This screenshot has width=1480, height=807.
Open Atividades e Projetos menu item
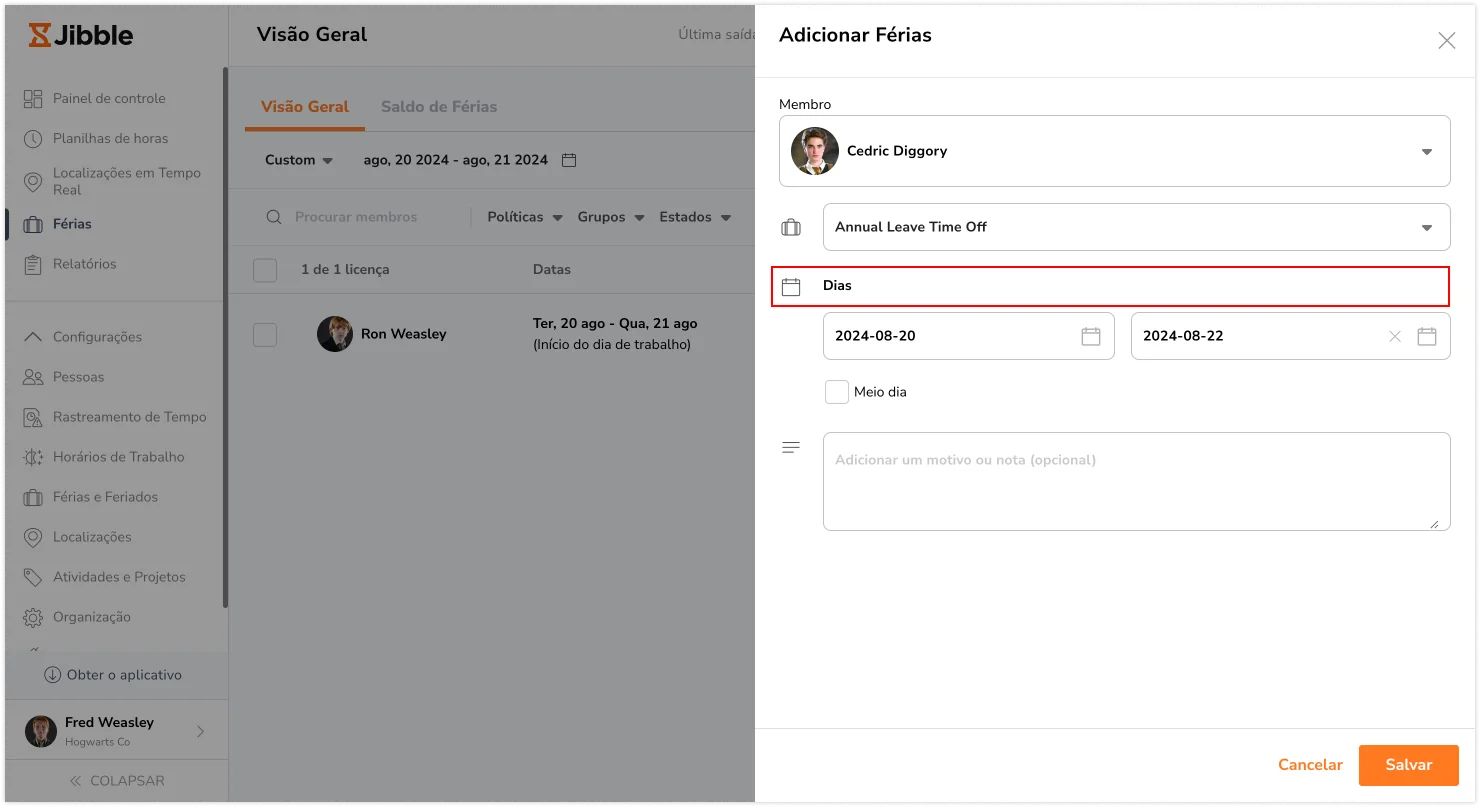[119, 577]
